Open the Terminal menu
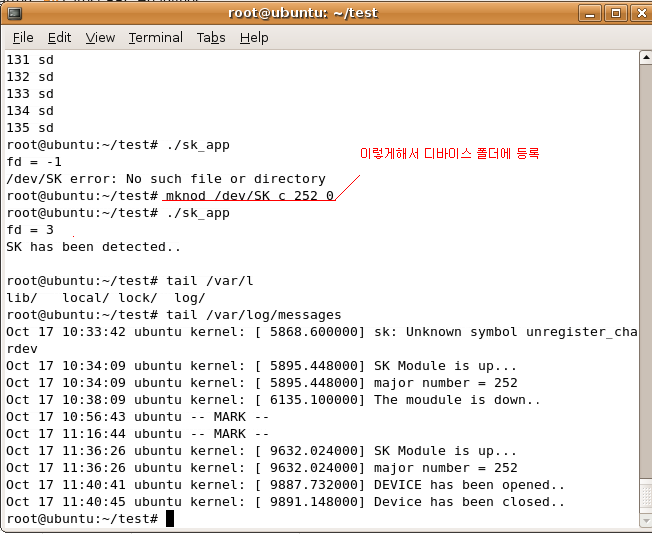This screenshot has height=534, width=652. 156,38
